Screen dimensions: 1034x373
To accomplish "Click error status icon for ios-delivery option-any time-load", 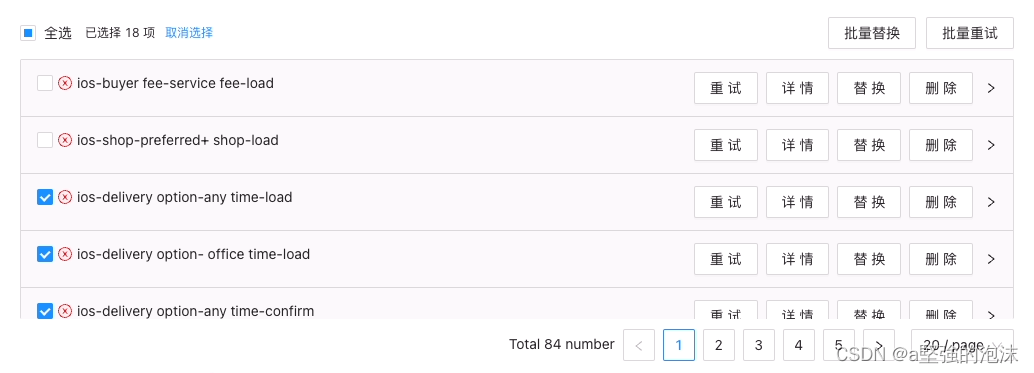I will pos(65,197).
